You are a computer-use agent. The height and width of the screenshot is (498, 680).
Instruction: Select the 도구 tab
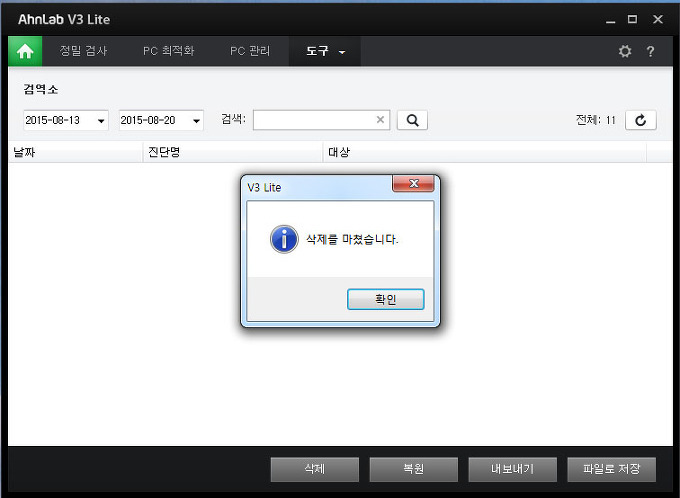(x=325, y=51)
